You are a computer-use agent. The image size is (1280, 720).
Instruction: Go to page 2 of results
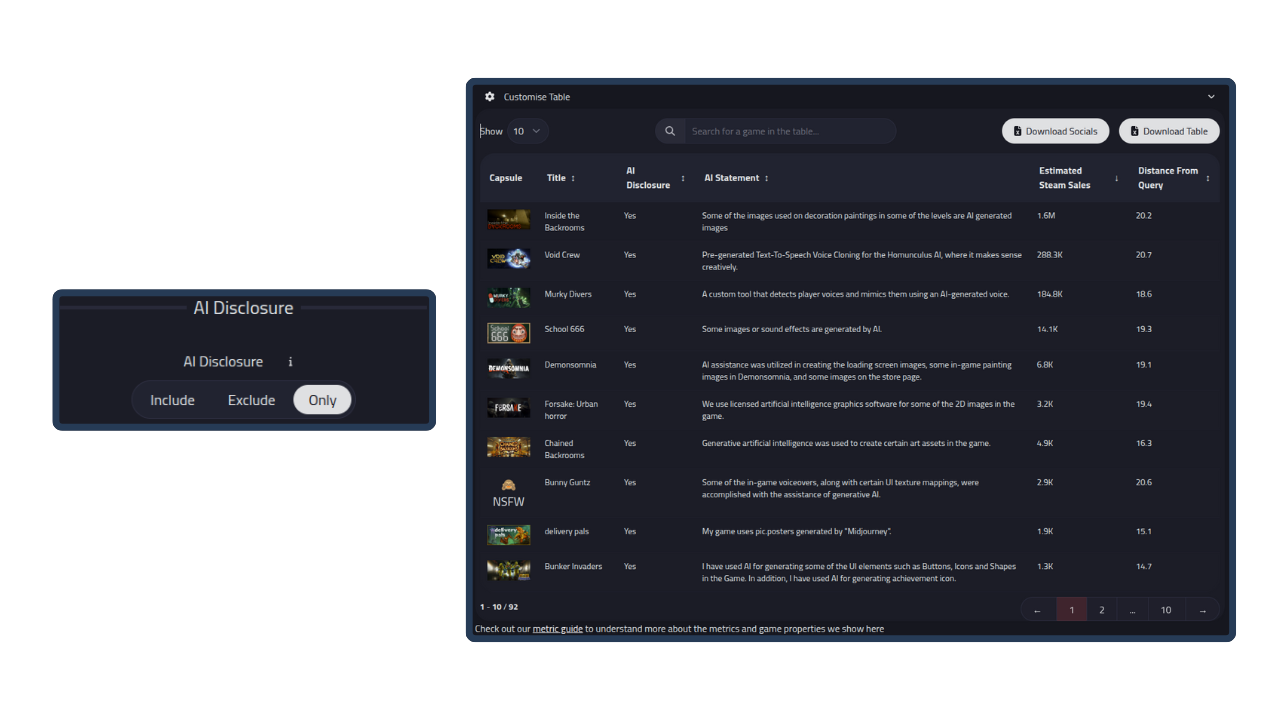pyautogui.click(x=1102, y=610)
